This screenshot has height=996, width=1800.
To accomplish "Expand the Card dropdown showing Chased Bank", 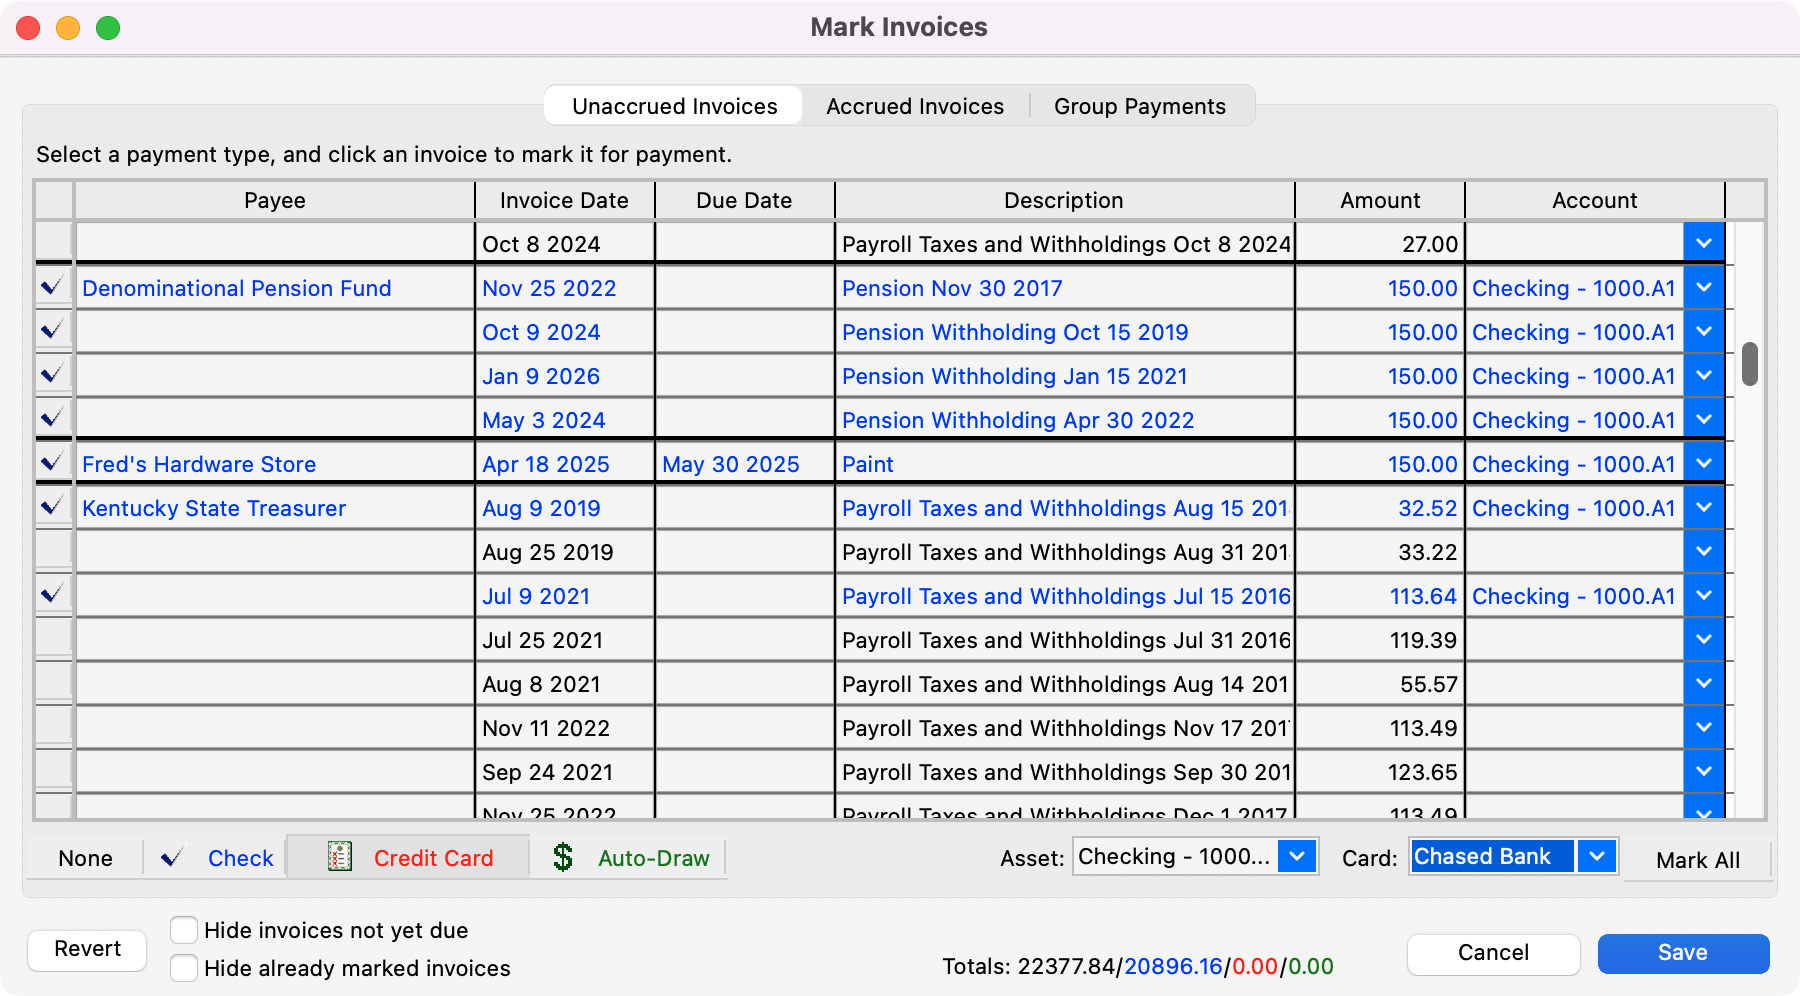I will (1597, 857).
